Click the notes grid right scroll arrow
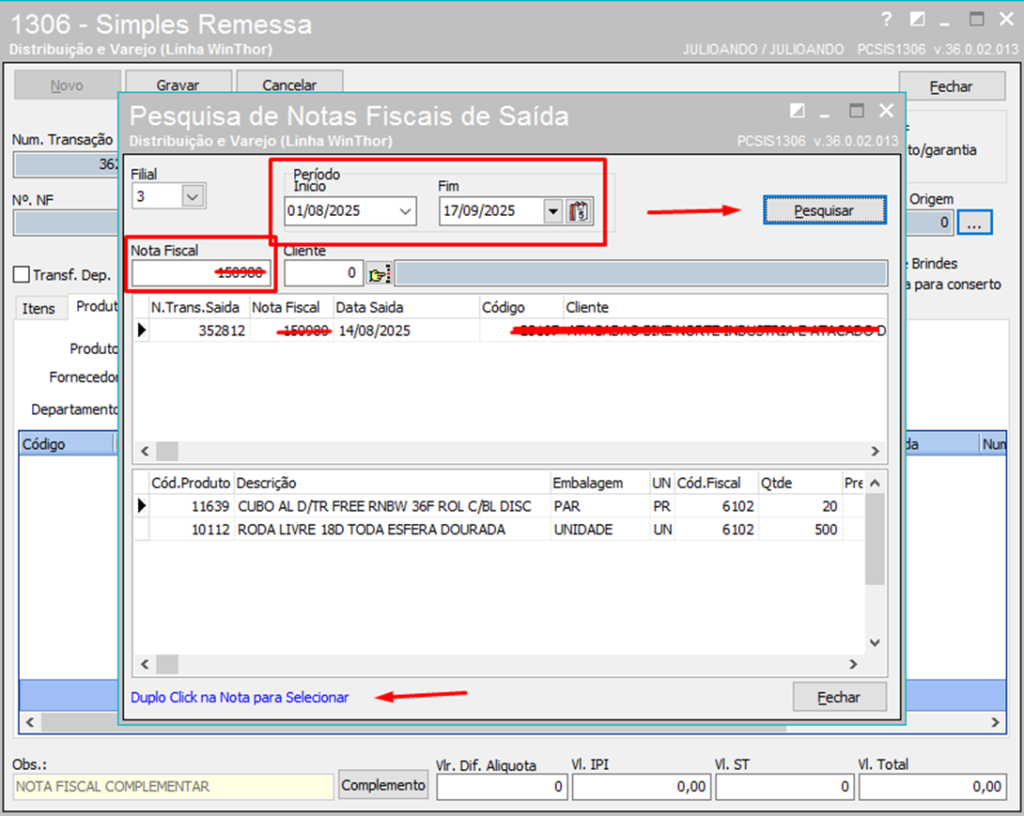Viewport: 1024px width, 816px height. [875, 451]
